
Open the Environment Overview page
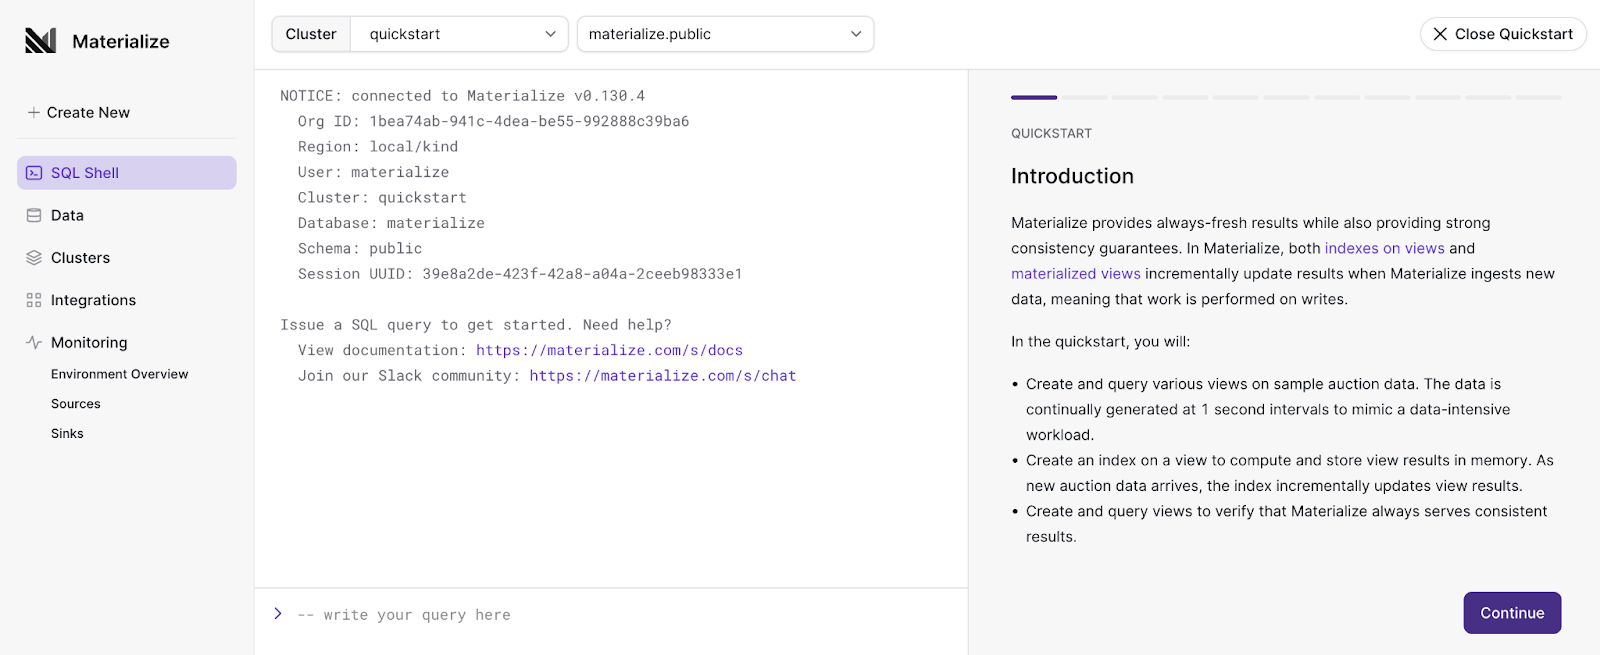(119, 374)
